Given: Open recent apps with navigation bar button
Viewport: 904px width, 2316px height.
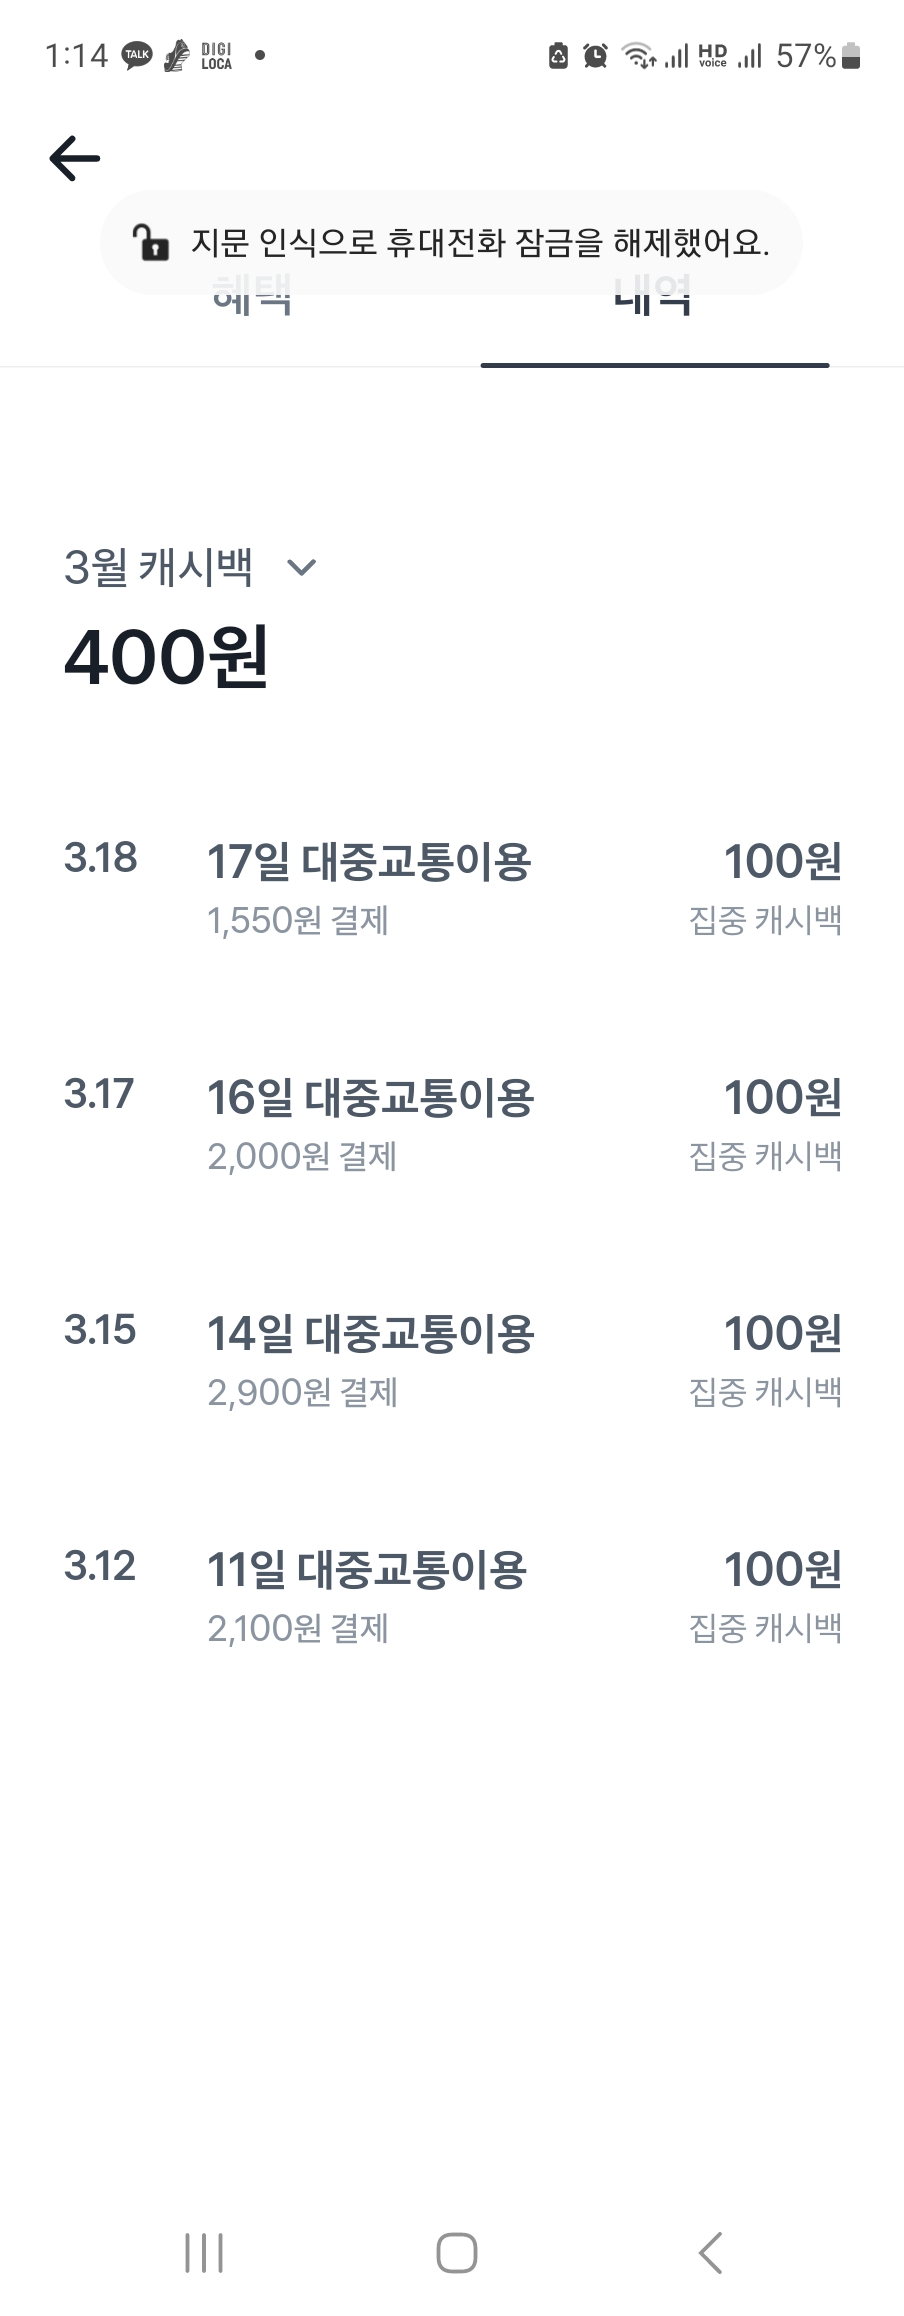Looking at the screenshot, I should click(204, 2252).
